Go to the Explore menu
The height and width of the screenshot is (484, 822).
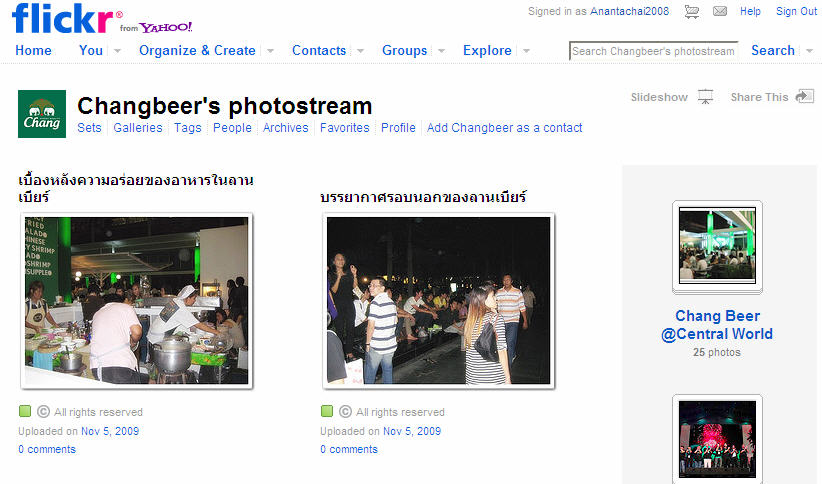tap(487, 51)
